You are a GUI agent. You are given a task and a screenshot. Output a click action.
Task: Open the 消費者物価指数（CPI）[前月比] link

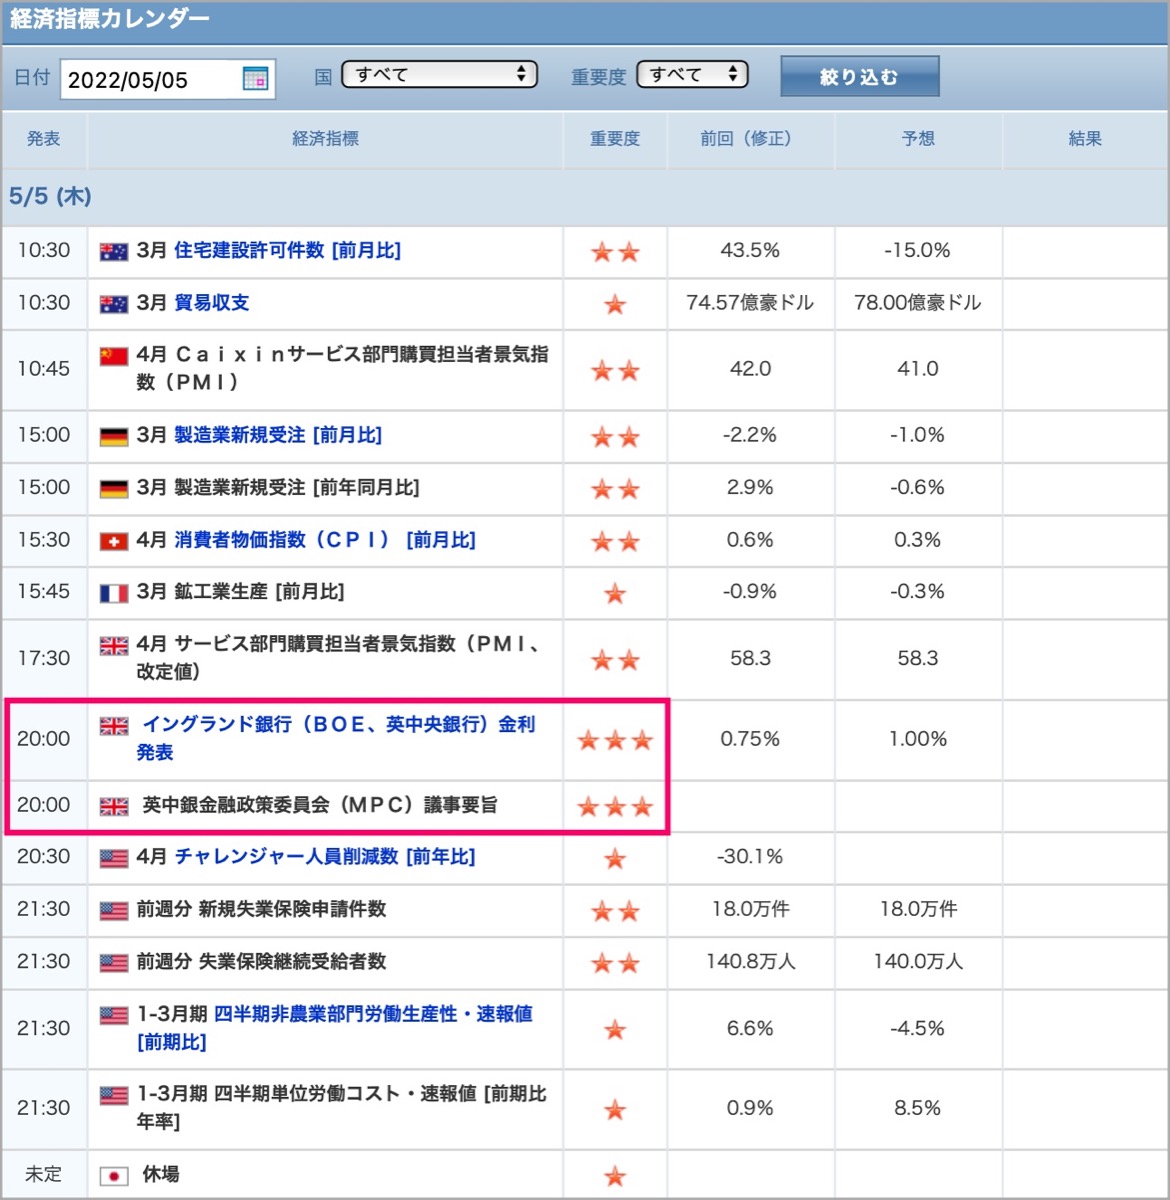[325, 540]
